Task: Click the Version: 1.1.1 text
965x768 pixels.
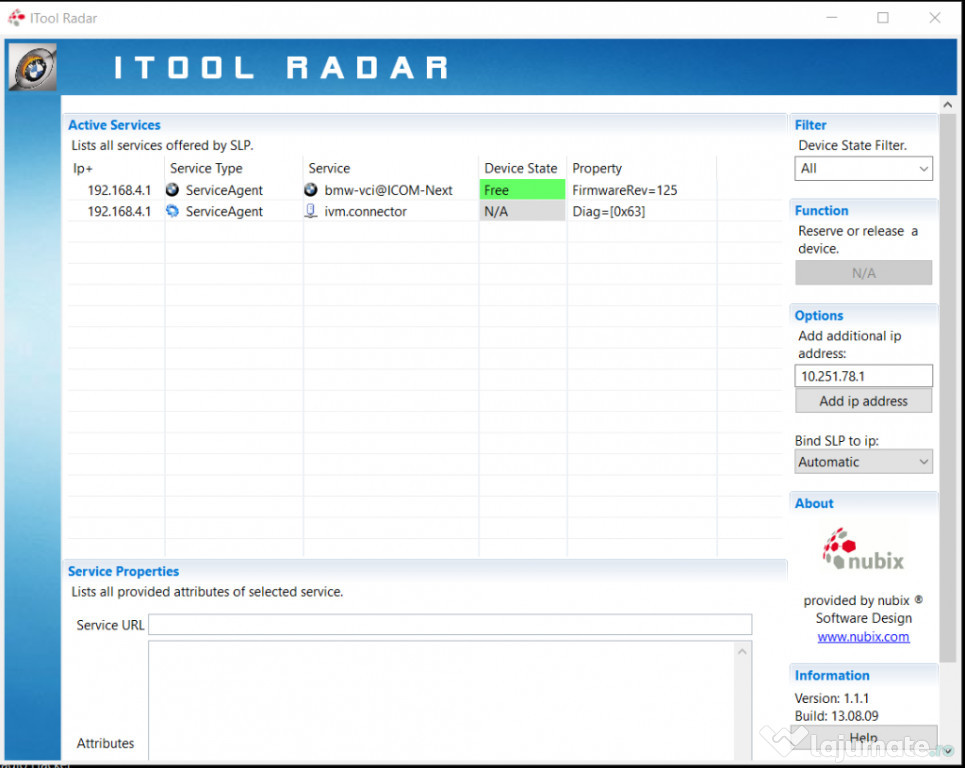Action: 831,698
